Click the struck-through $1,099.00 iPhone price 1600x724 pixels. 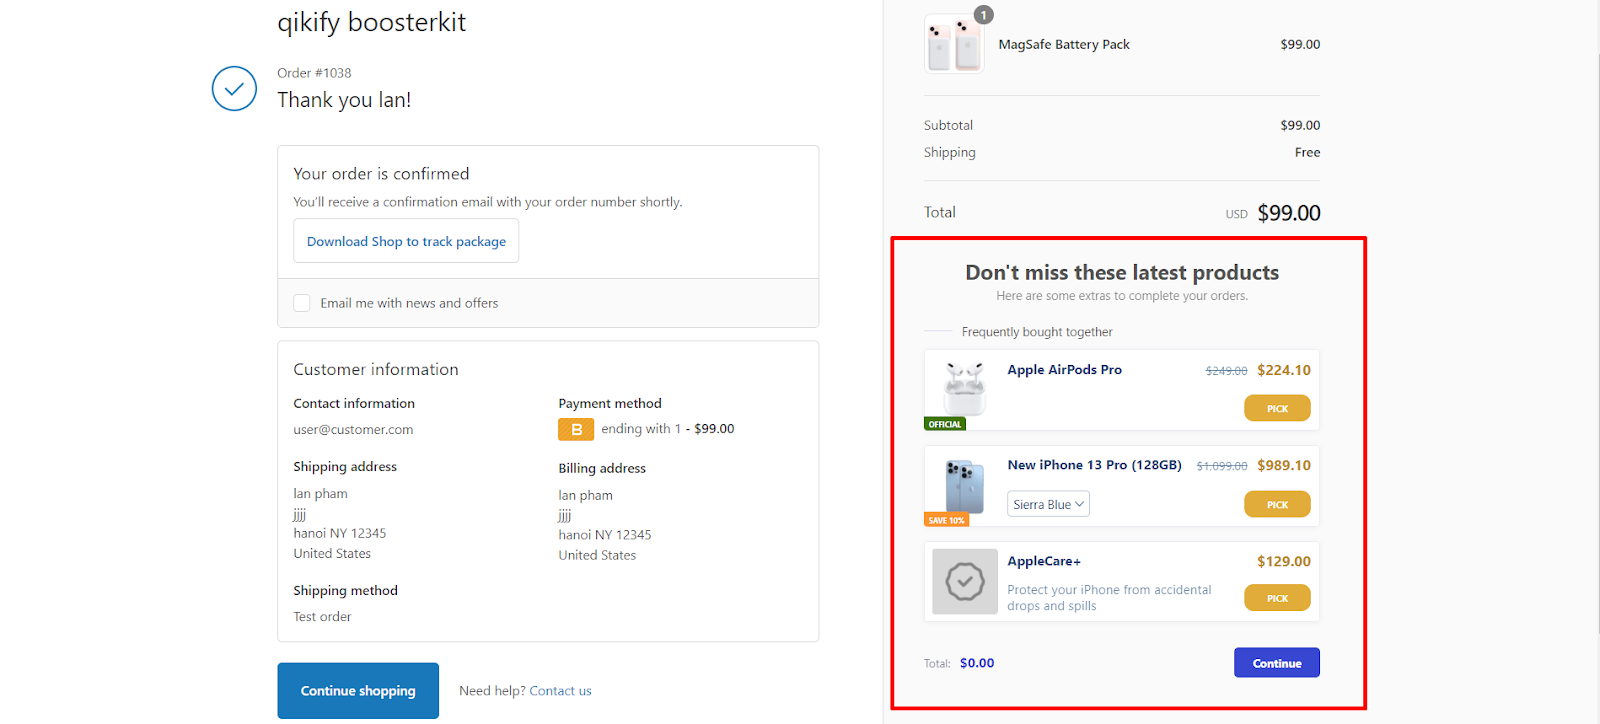(x=1222, y=466)
